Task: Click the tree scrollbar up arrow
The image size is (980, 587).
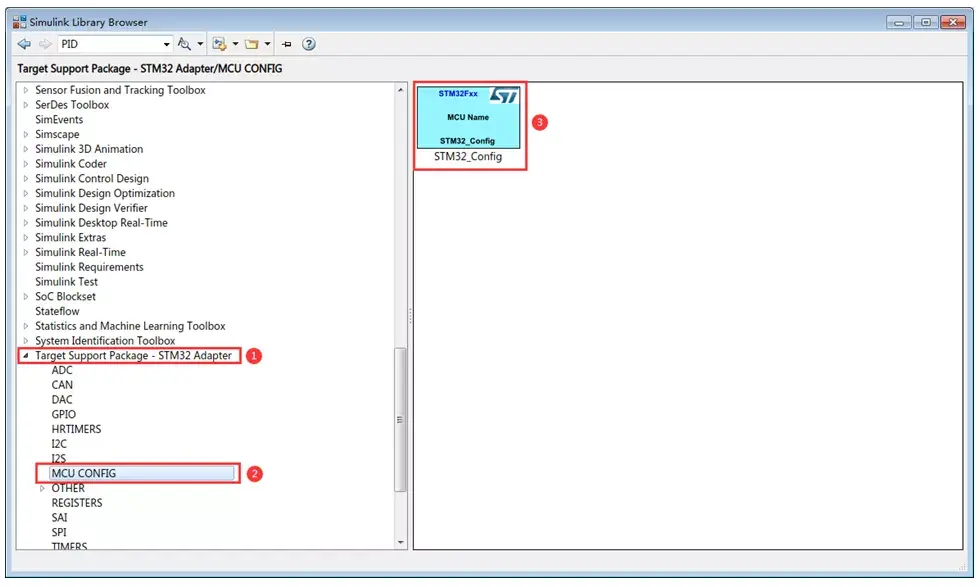Action: [401, 90]
